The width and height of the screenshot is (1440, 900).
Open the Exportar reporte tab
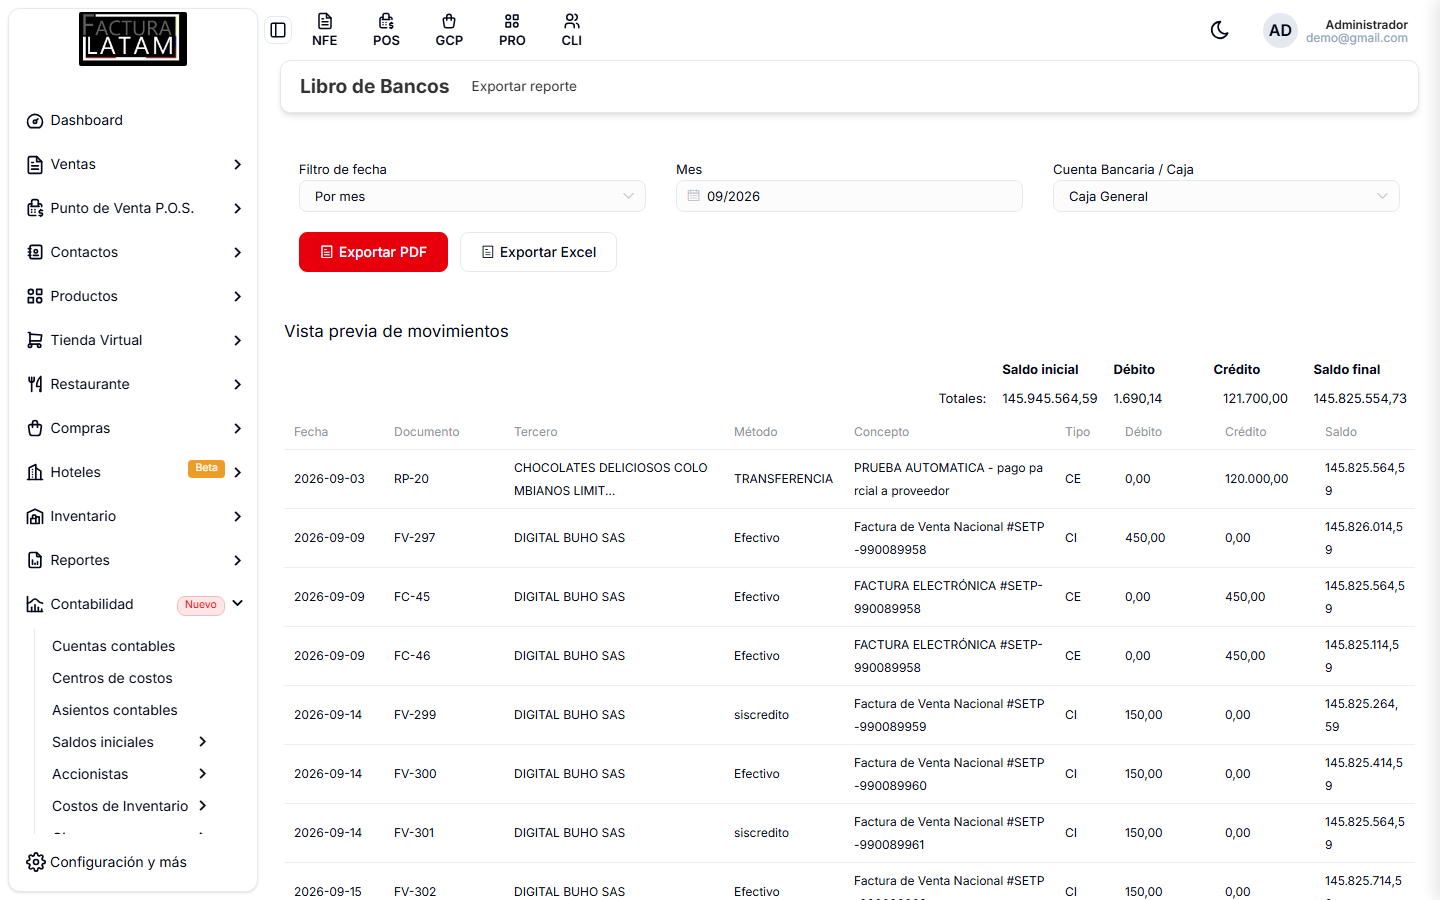click(x=524, y=87)
